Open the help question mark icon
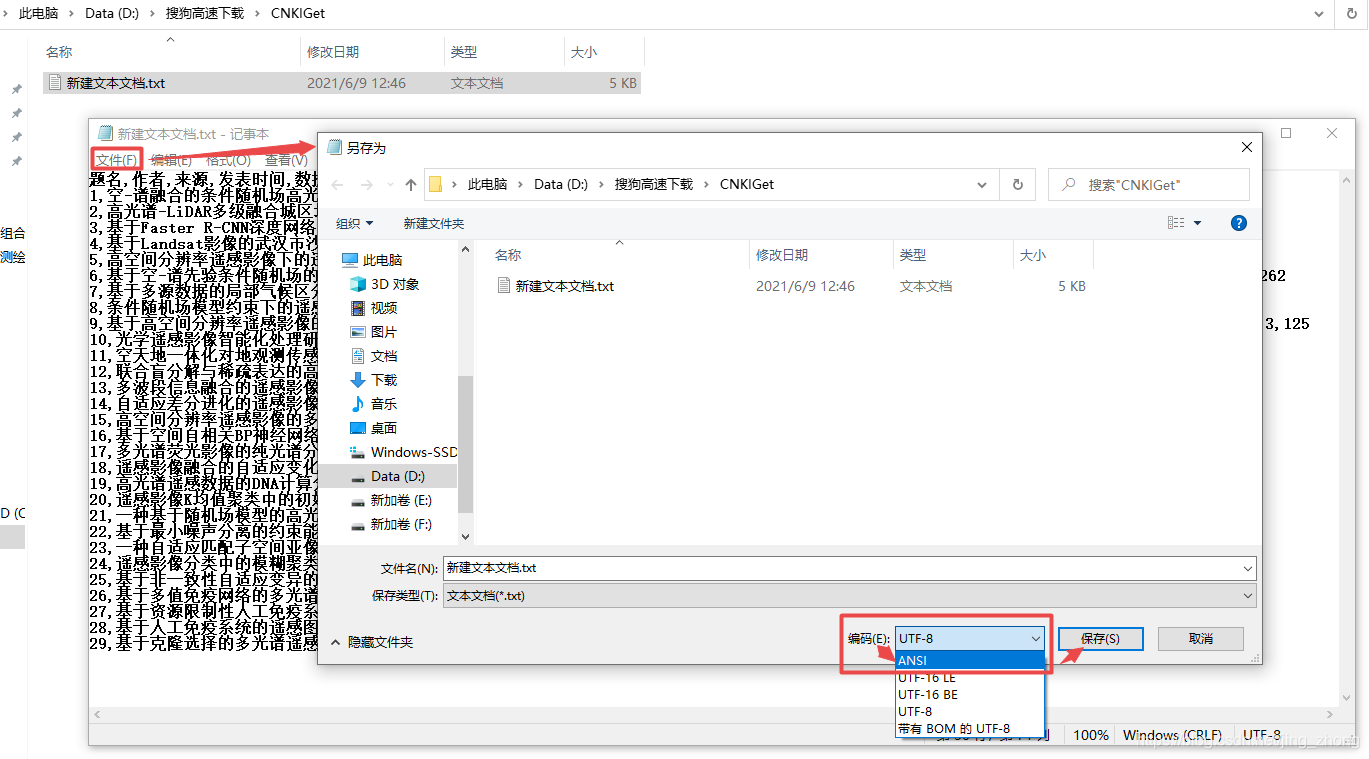This screenshot has height=759, width=1369. [1239, 223]
